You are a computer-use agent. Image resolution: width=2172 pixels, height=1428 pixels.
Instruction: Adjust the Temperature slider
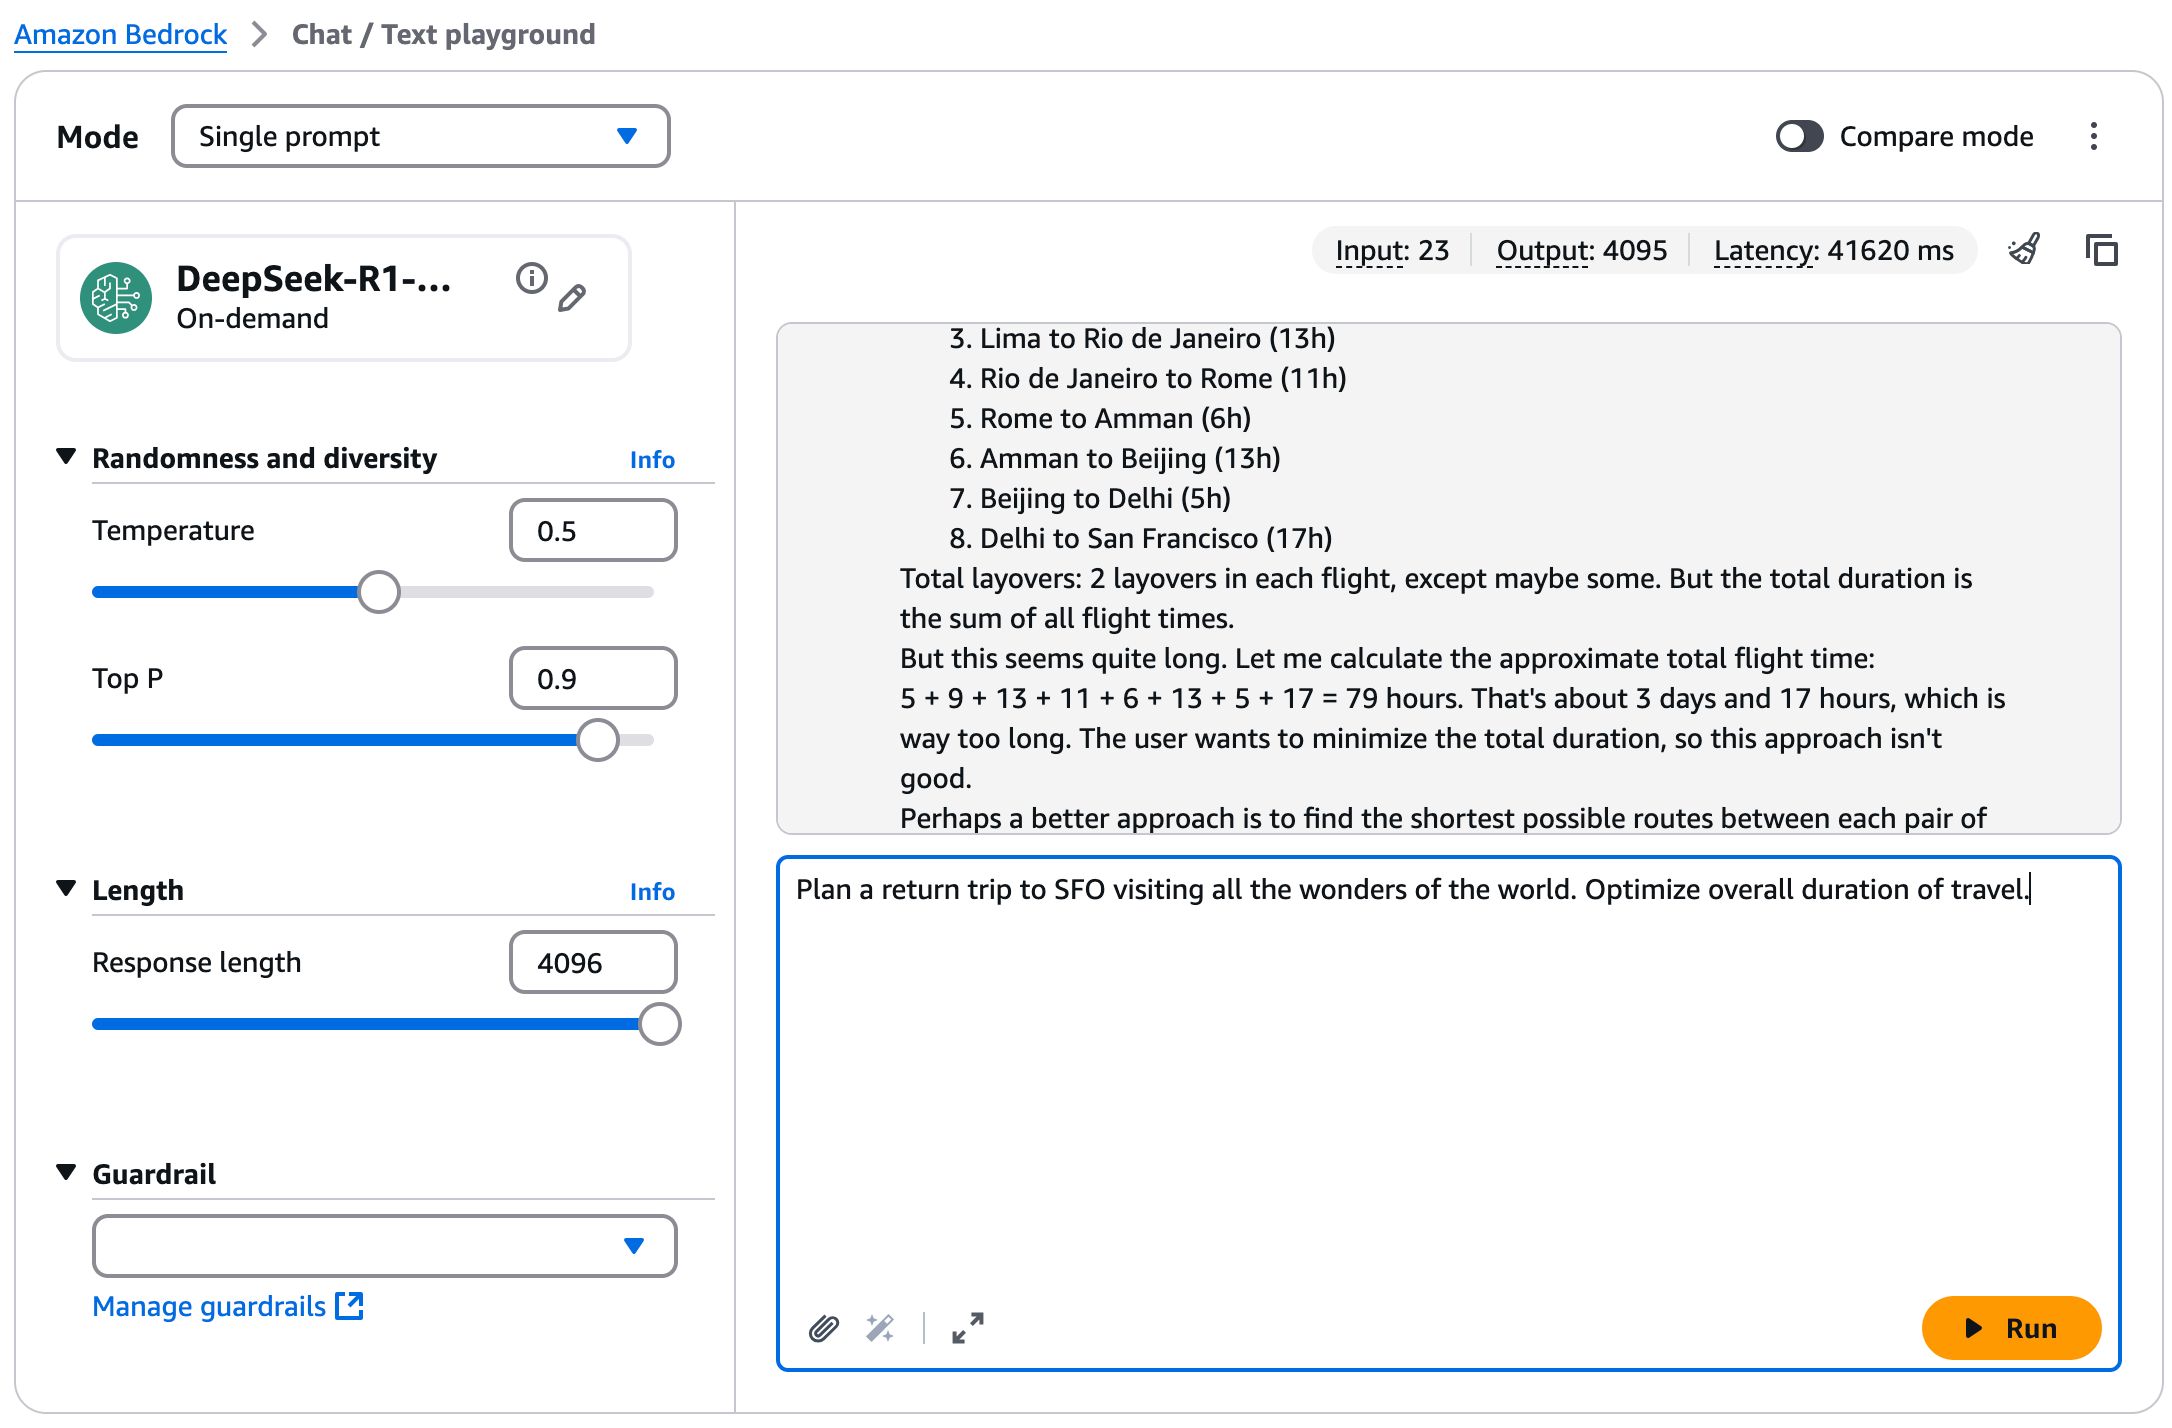(378, 591)
